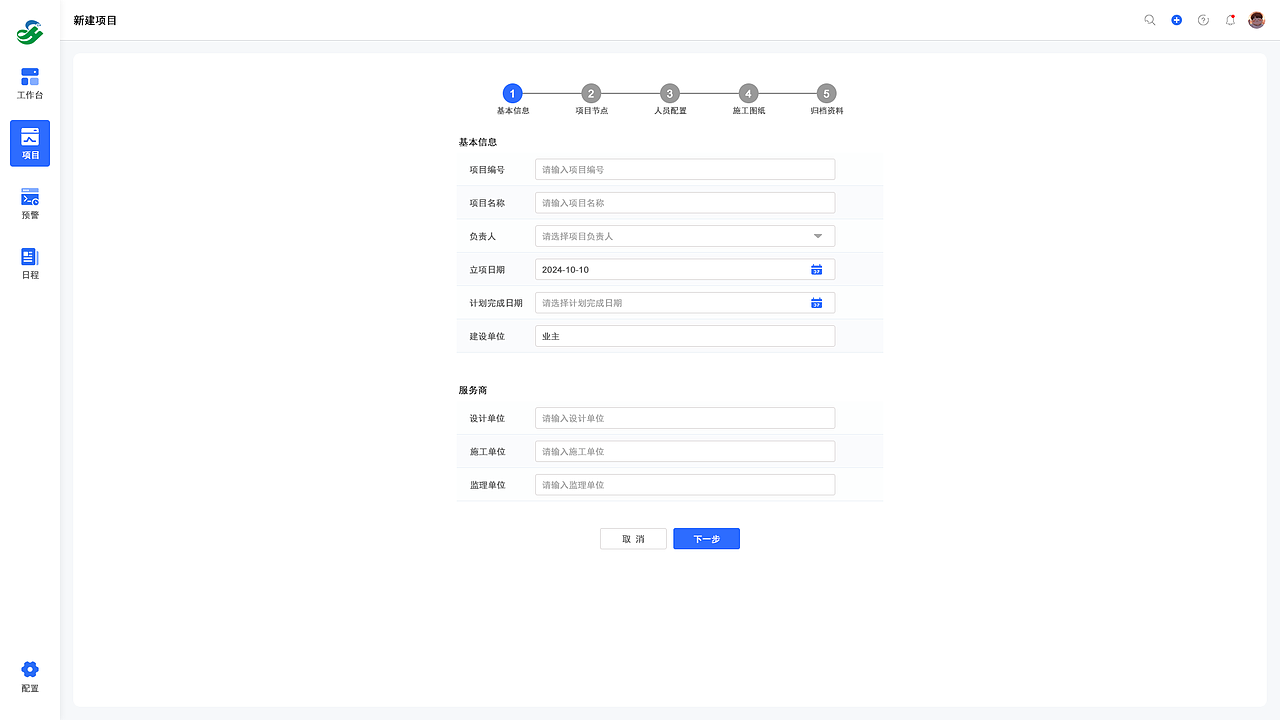Click the blue plus create icon

[x=1176, y=19]
